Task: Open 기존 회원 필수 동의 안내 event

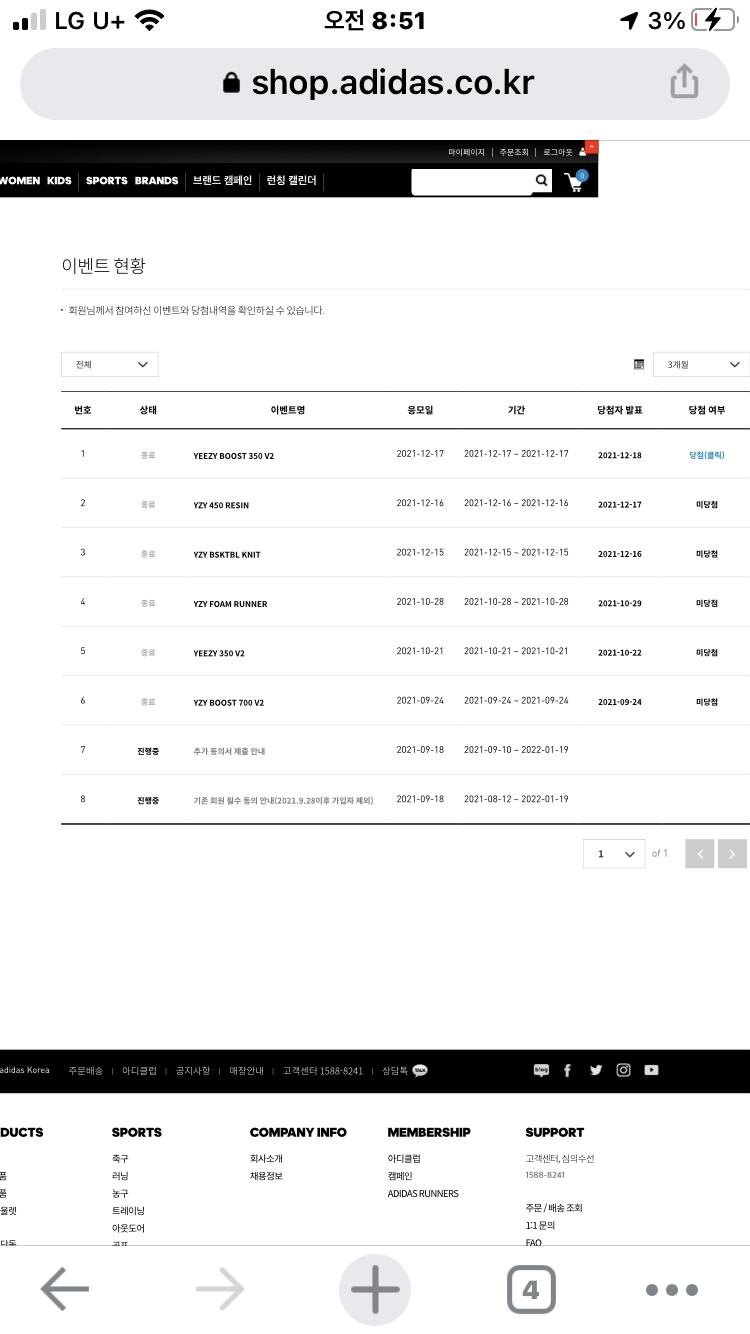Action: point(283,800)
